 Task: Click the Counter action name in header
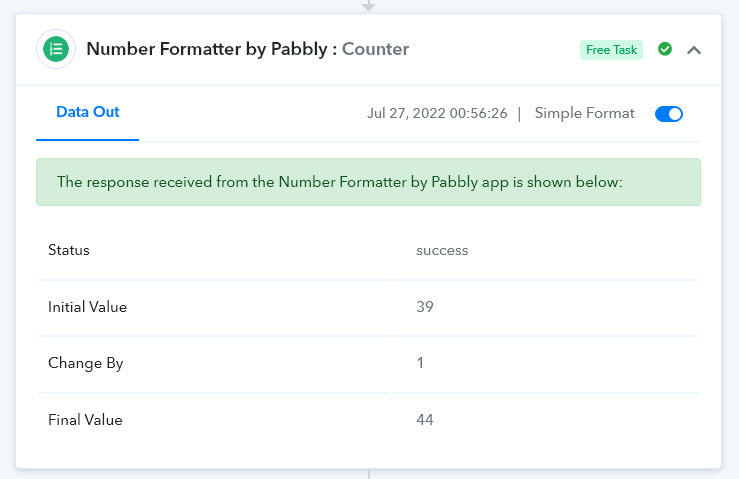coord(375,49)
